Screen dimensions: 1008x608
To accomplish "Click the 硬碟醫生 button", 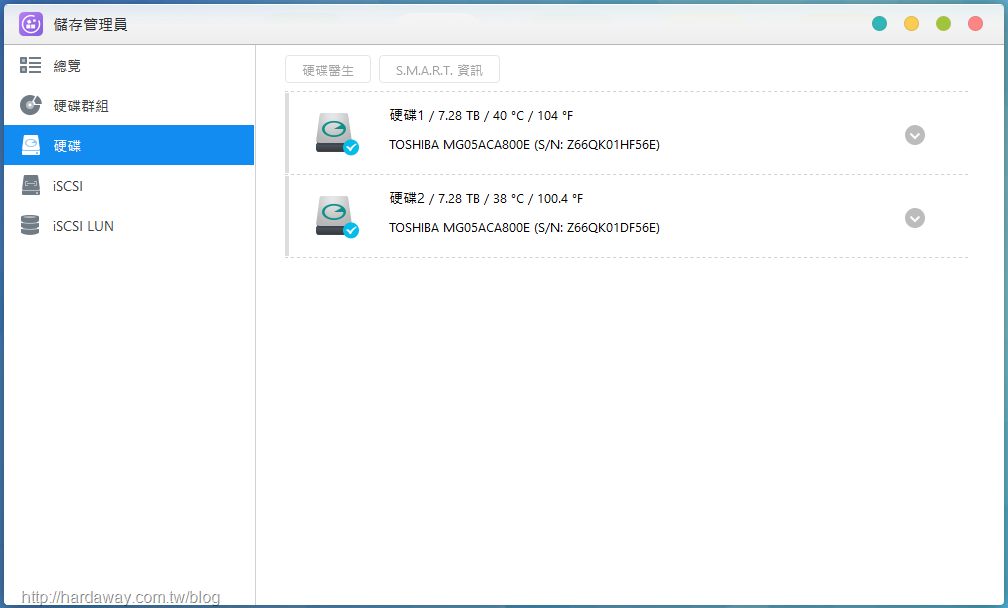I will 328,69.
